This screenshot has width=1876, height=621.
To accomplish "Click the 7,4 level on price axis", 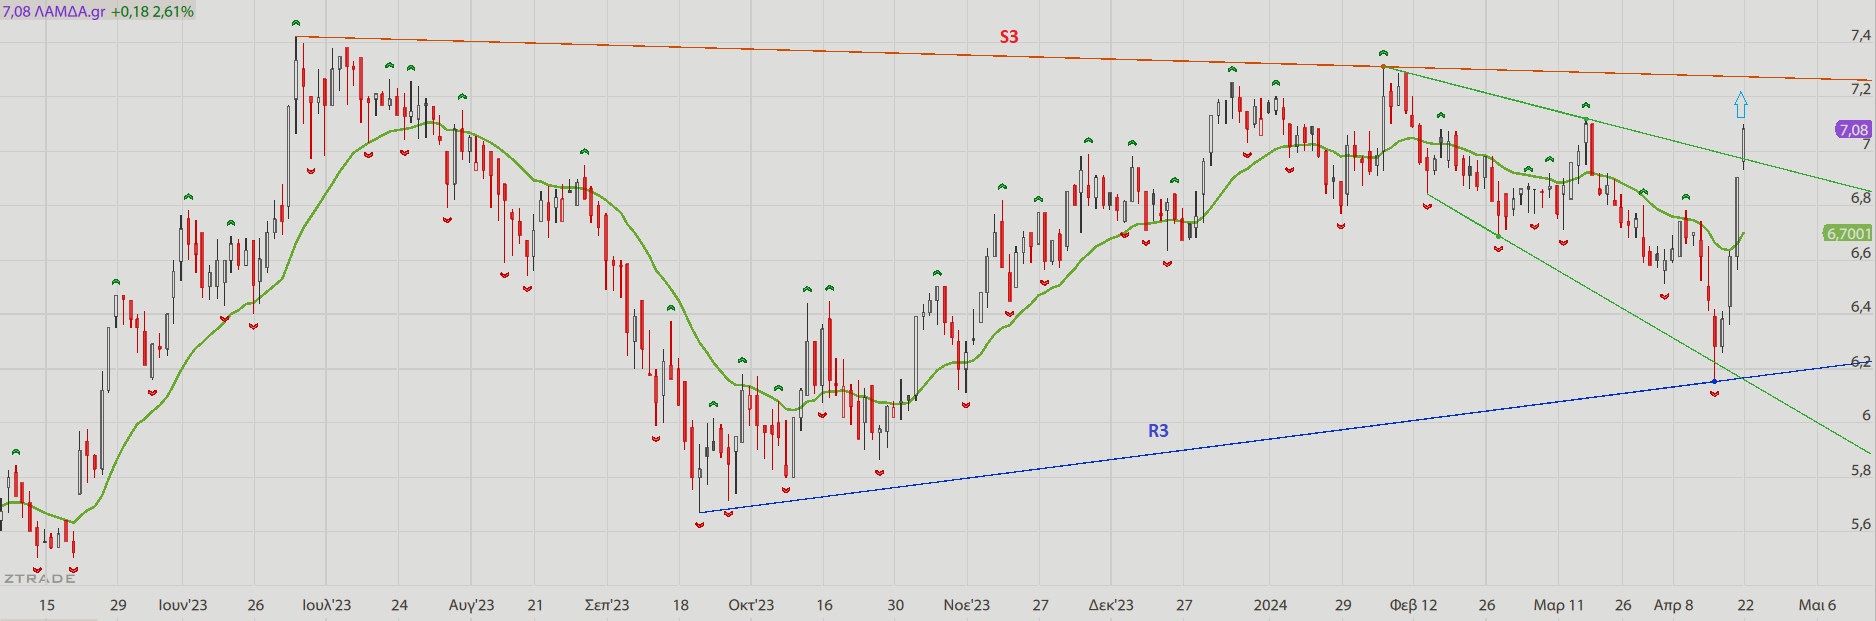I will click(1860, 36).
